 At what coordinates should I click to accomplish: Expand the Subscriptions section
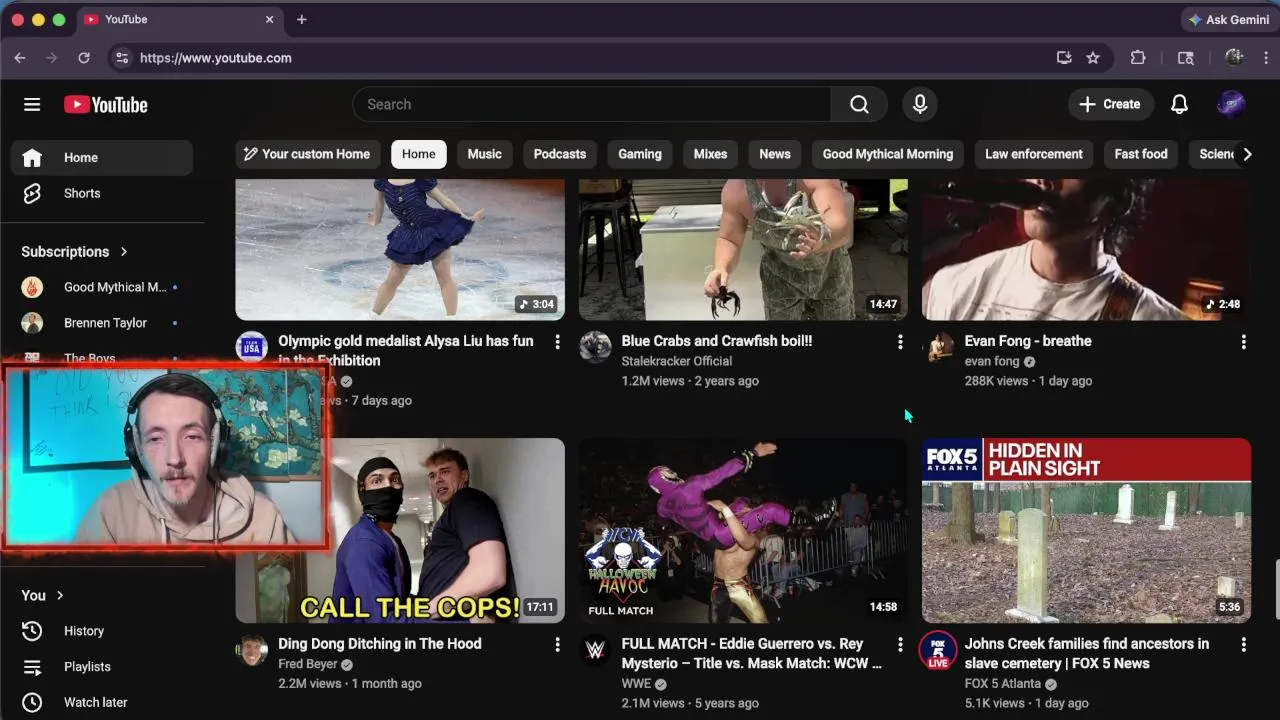click(x=75, y=252)
